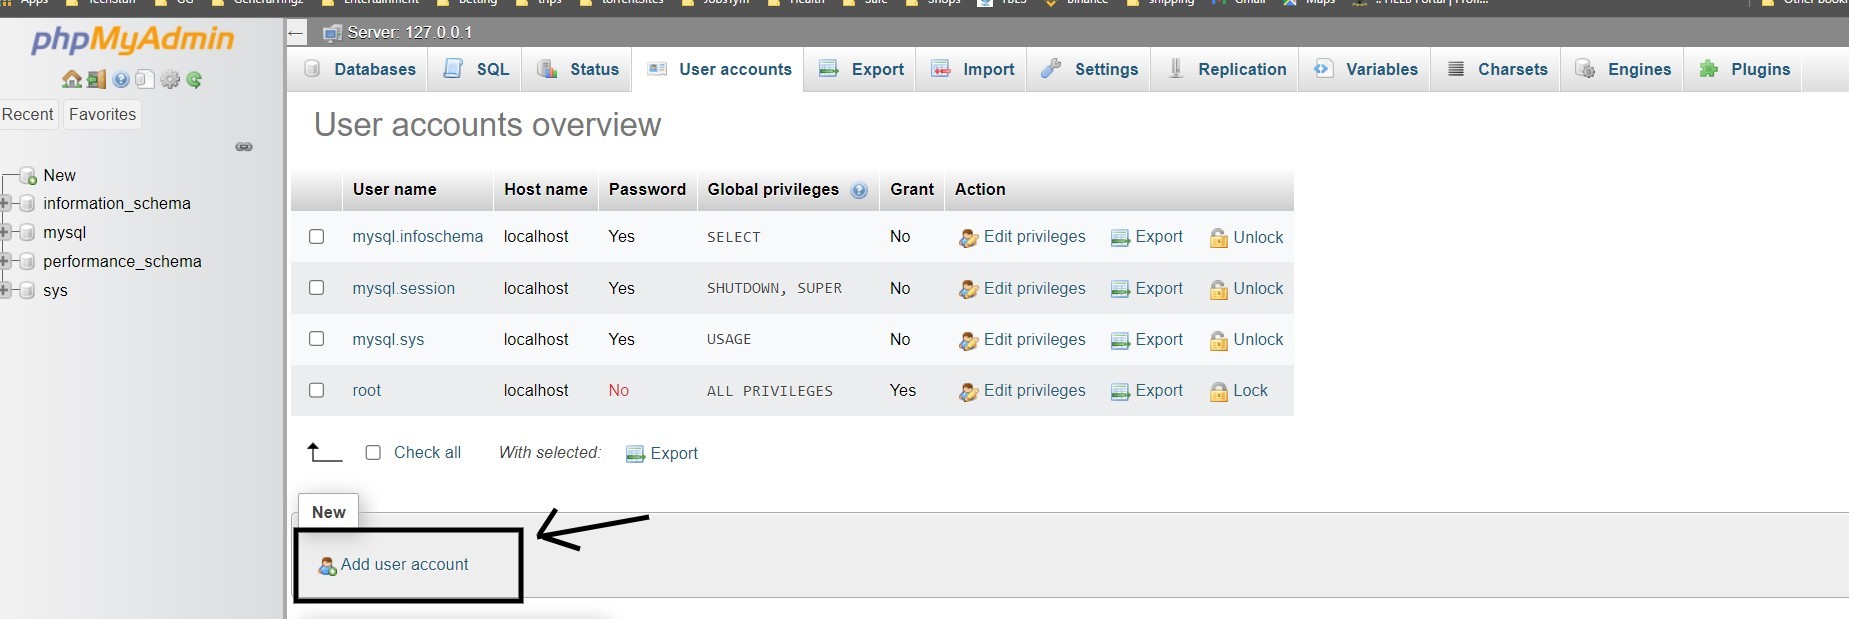The height and width of the screenshot is (619, 1849).
Task: Click the sys database icon
Action: pyautogui.click(x=28, y=291)
